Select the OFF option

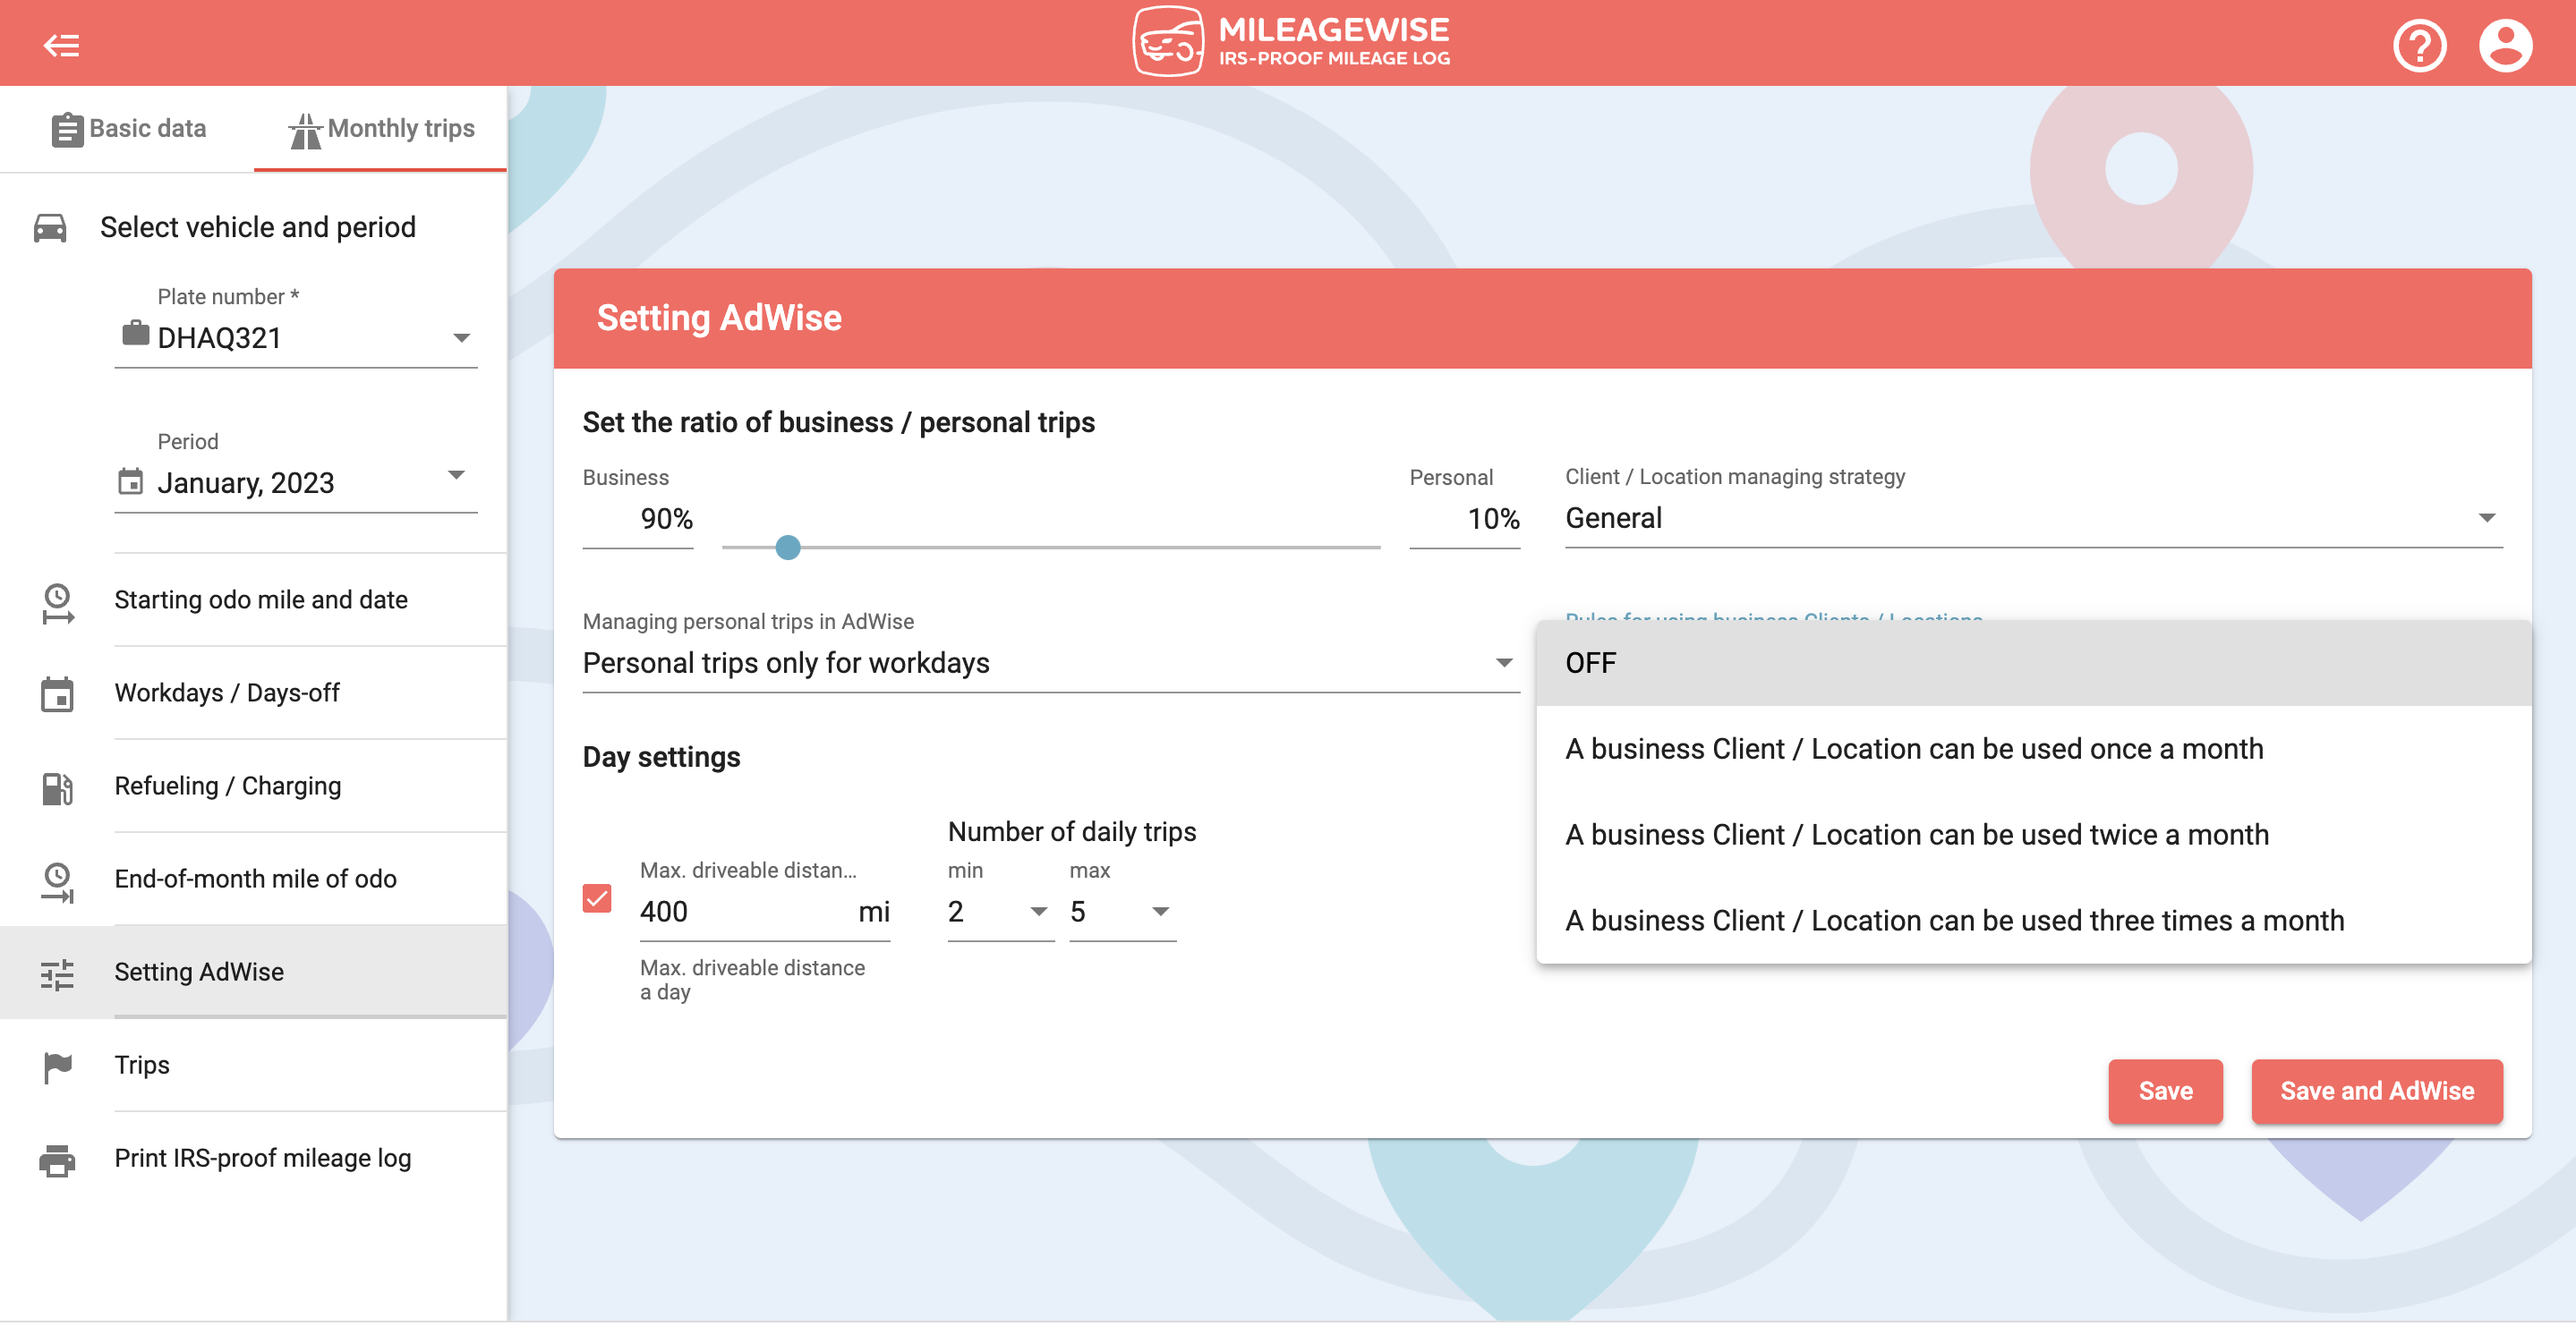click(2033, 663)
